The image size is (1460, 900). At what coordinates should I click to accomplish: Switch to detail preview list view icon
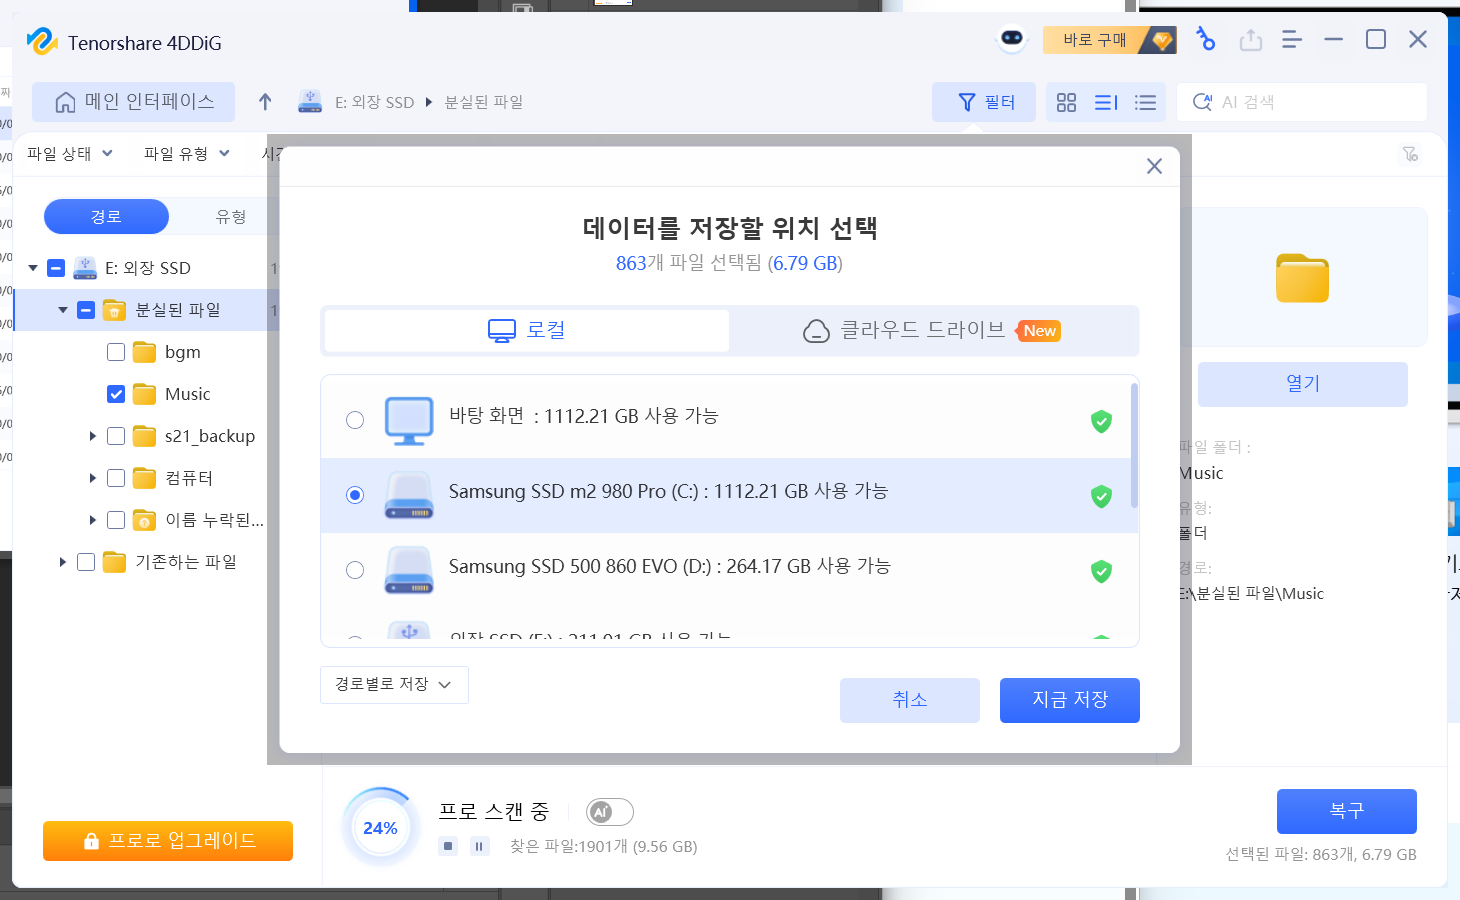point(1106,102)
